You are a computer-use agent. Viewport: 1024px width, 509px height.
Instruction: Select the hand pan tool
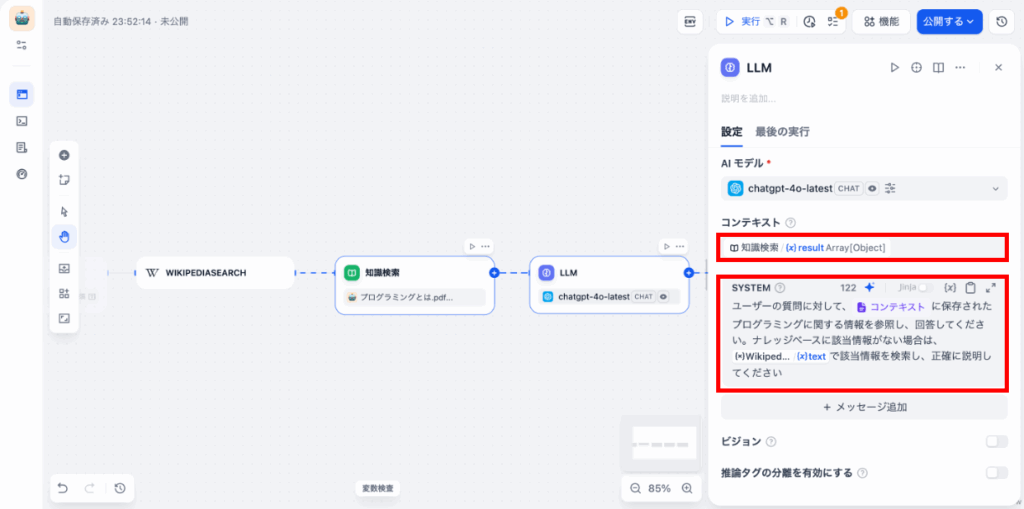(x=64, y=237)
